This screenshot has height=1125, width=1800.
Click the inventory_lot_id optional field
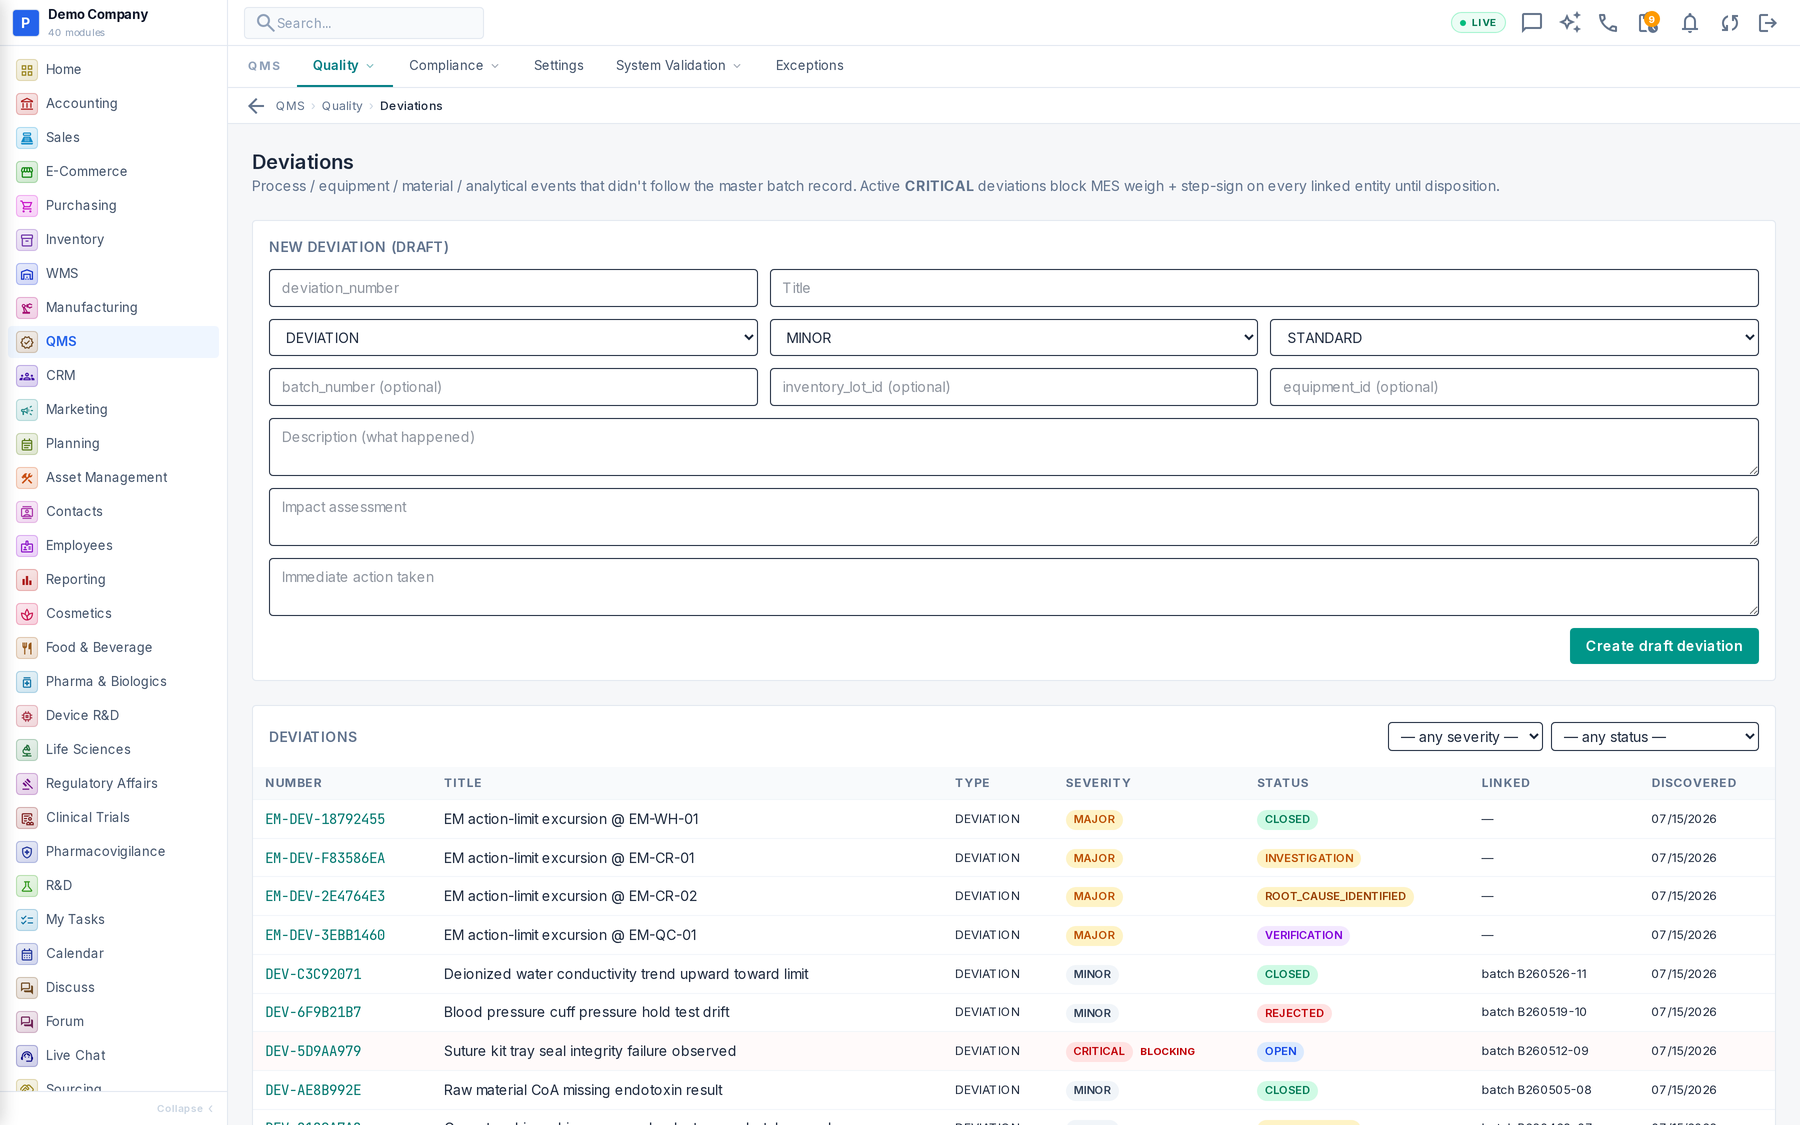coord(1014,387)
